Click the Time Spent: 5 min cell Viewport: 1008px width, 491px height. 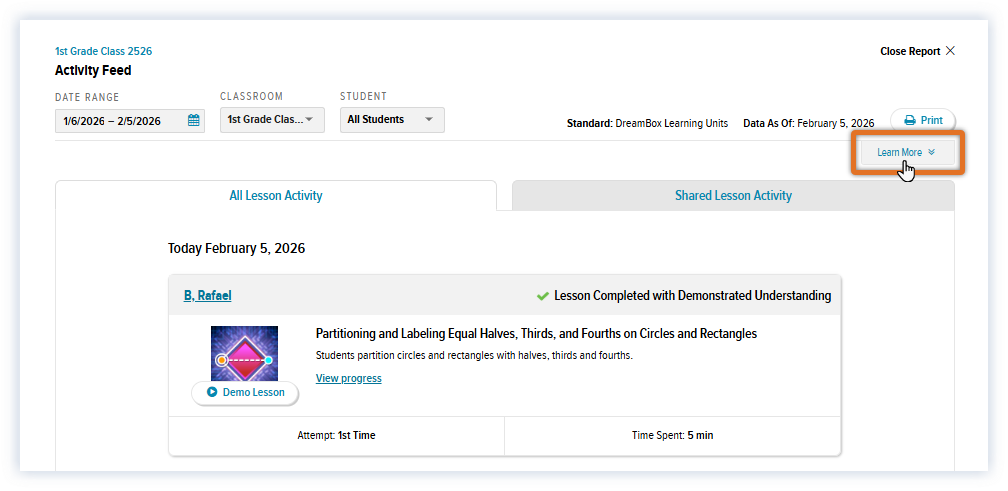pos(672,435)
